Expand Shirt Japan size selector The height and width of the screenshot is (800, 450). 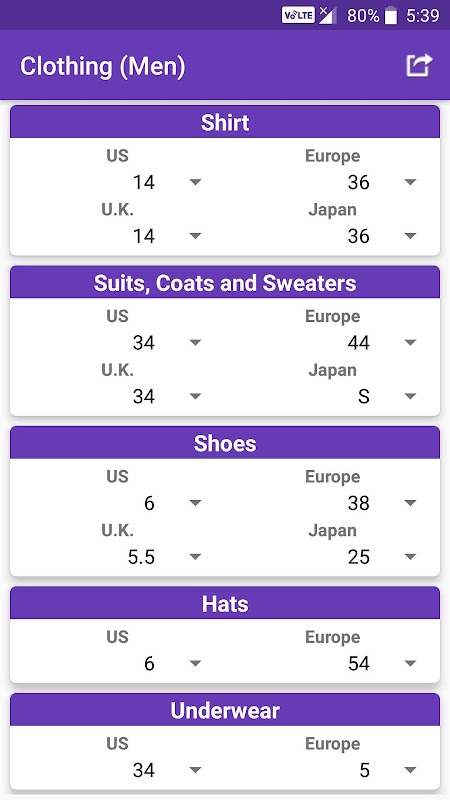pos(332,236)
